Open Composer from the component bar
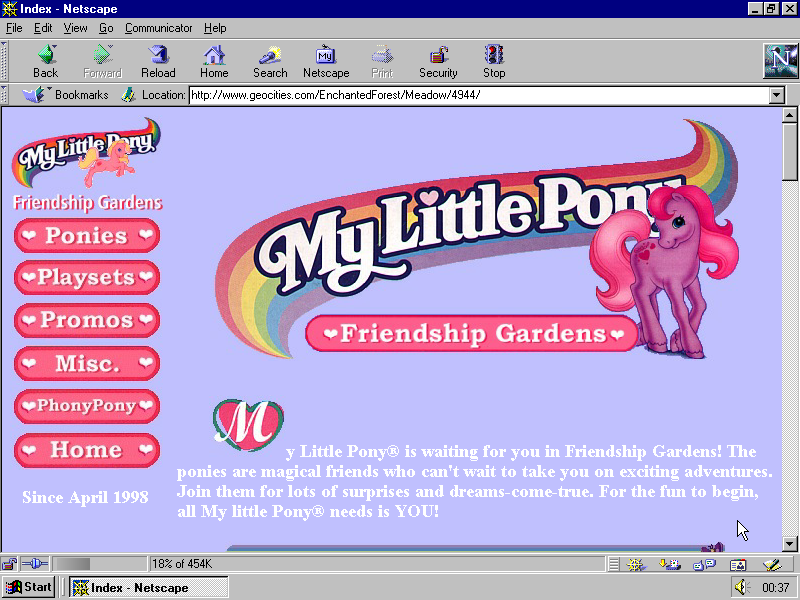 [772, 564]
